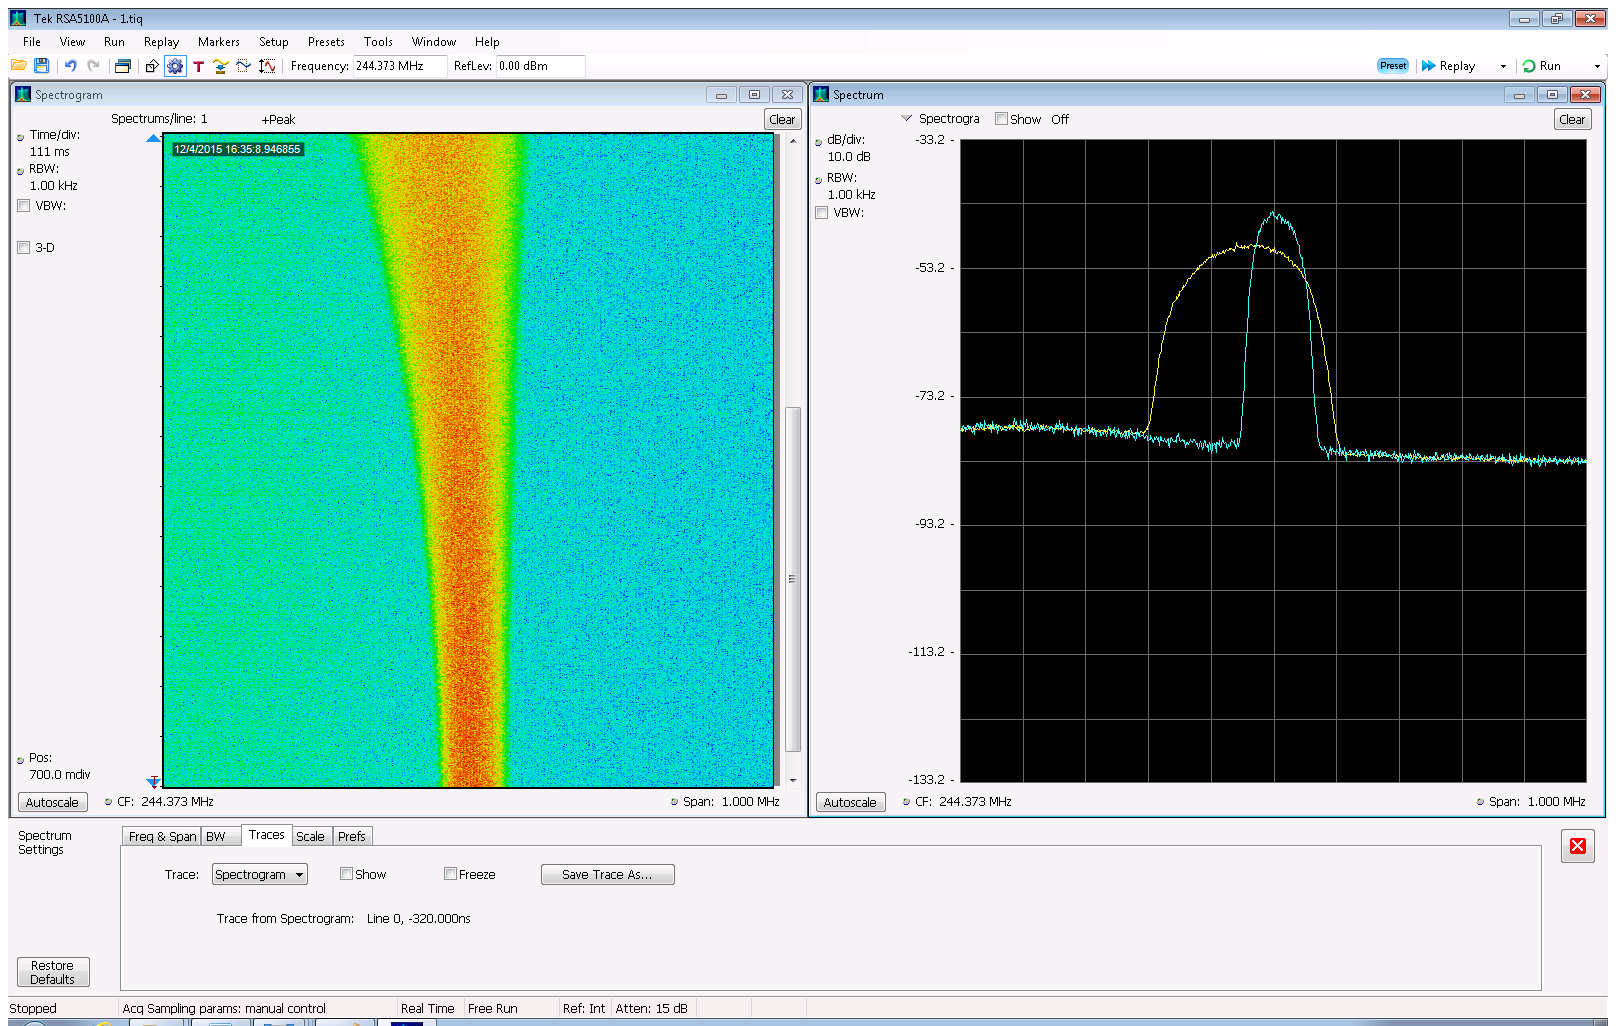Switch to the Scale tab
The image size is (1616, 1026).
pos(310,837)
